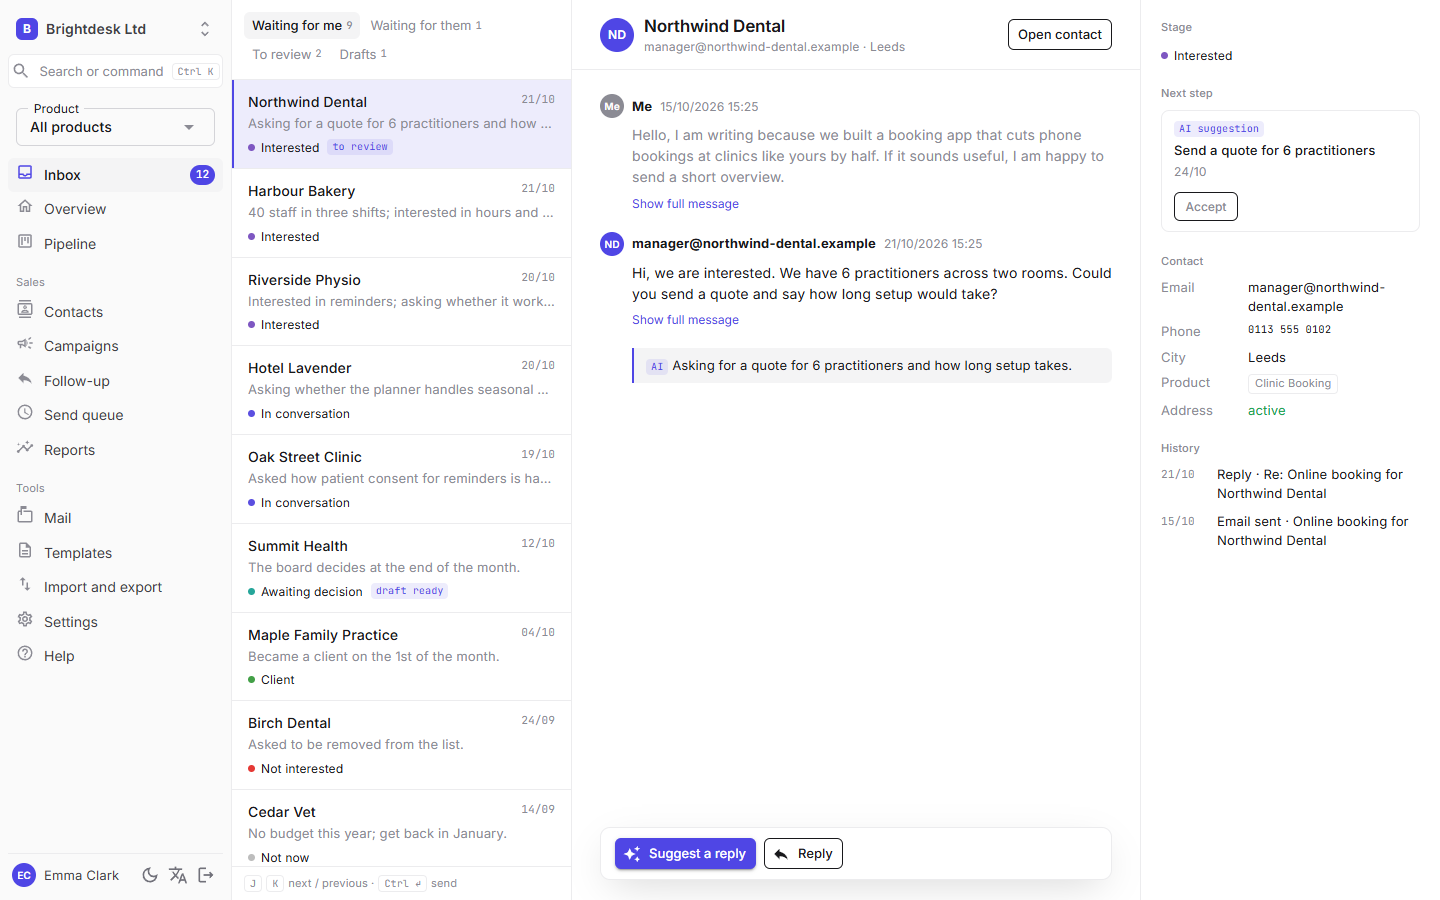Open the Pipeline menu item

tap(115, 243)
